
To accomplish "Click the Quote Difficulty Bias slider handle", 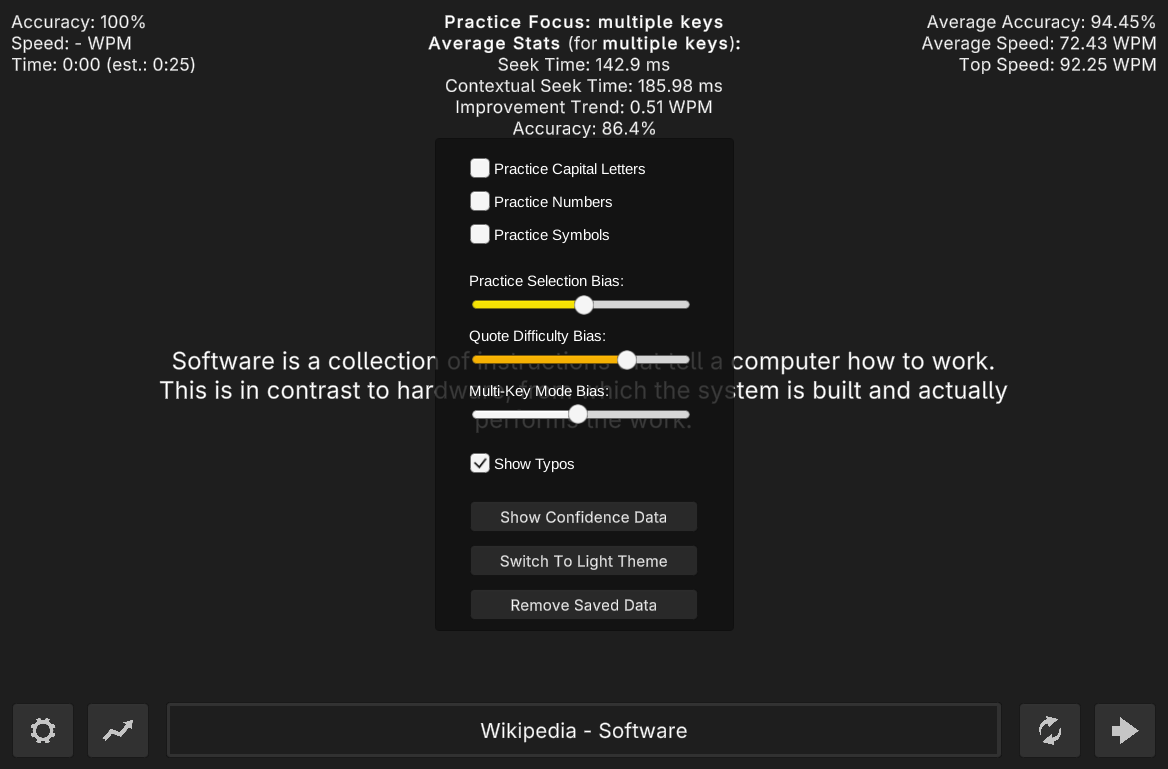I will click(x=627, y=359).
